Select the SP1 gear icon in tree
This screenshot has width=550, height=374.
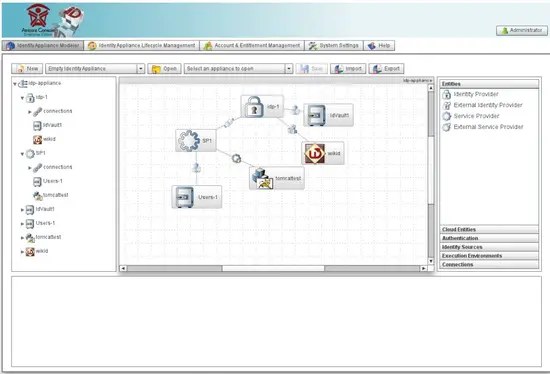(x=30, y=154)
